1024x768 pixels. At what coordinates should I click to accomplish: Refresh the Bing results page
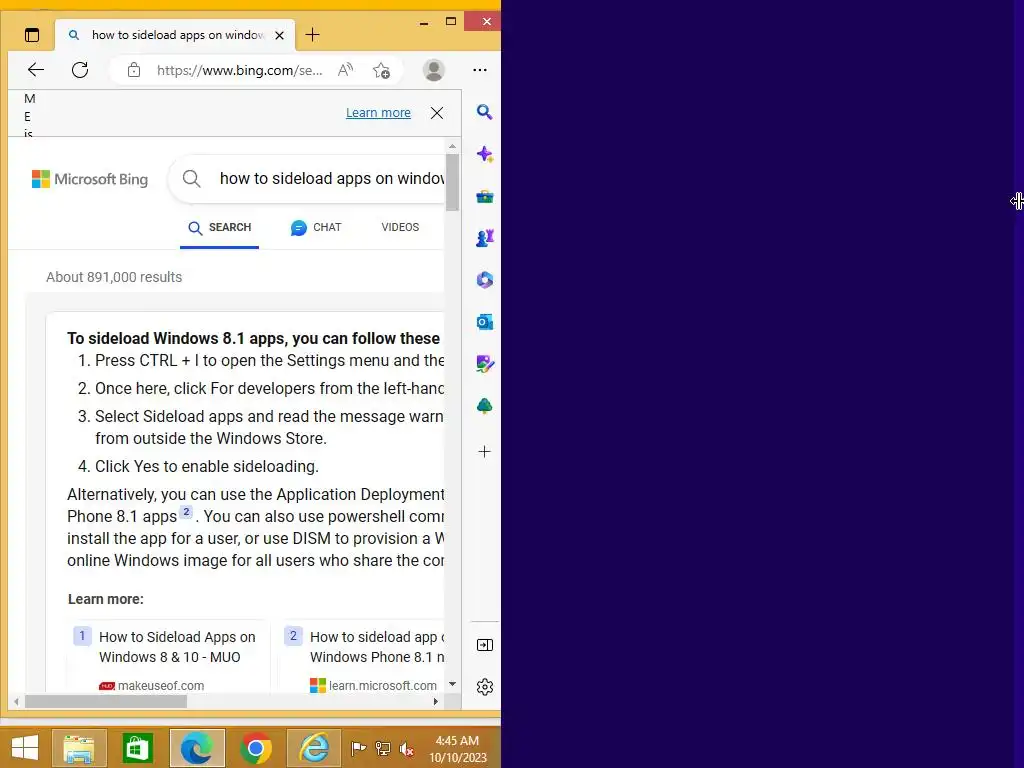click(80, 70)
